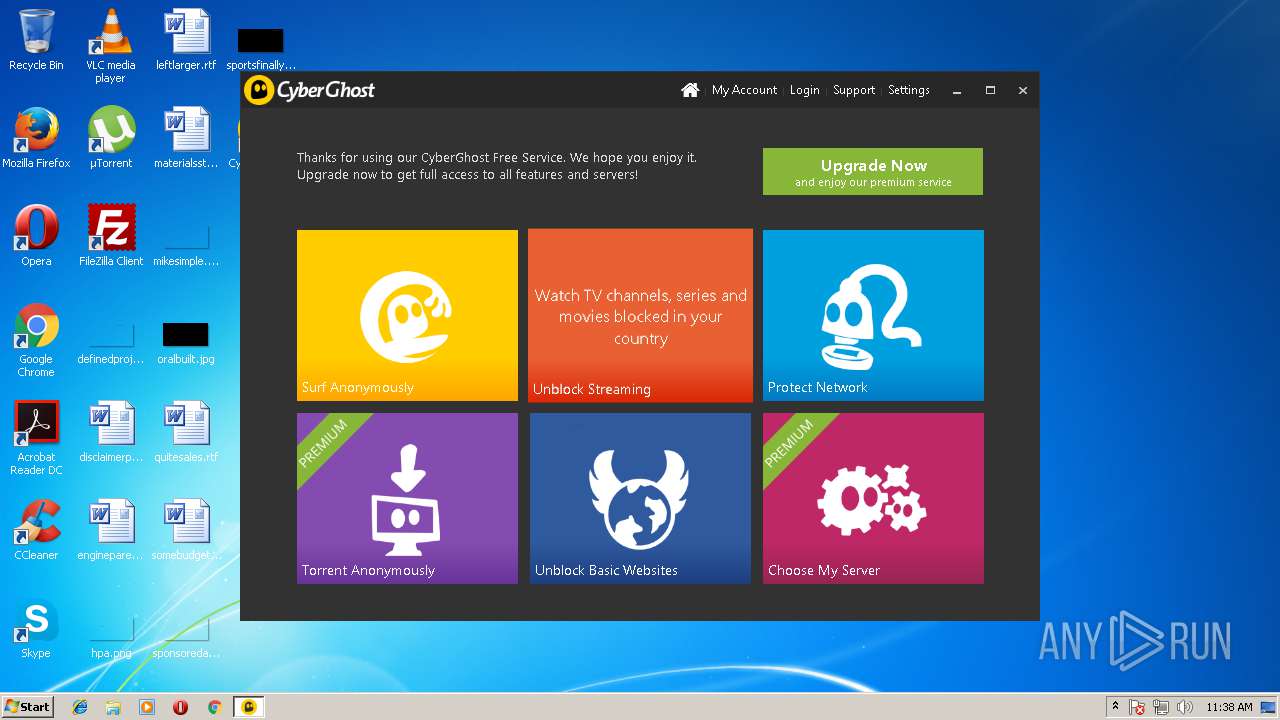The image size is (1280, 720).
Task: Select the sponsoreda file on desktop
Action: (x=186, y=636)
